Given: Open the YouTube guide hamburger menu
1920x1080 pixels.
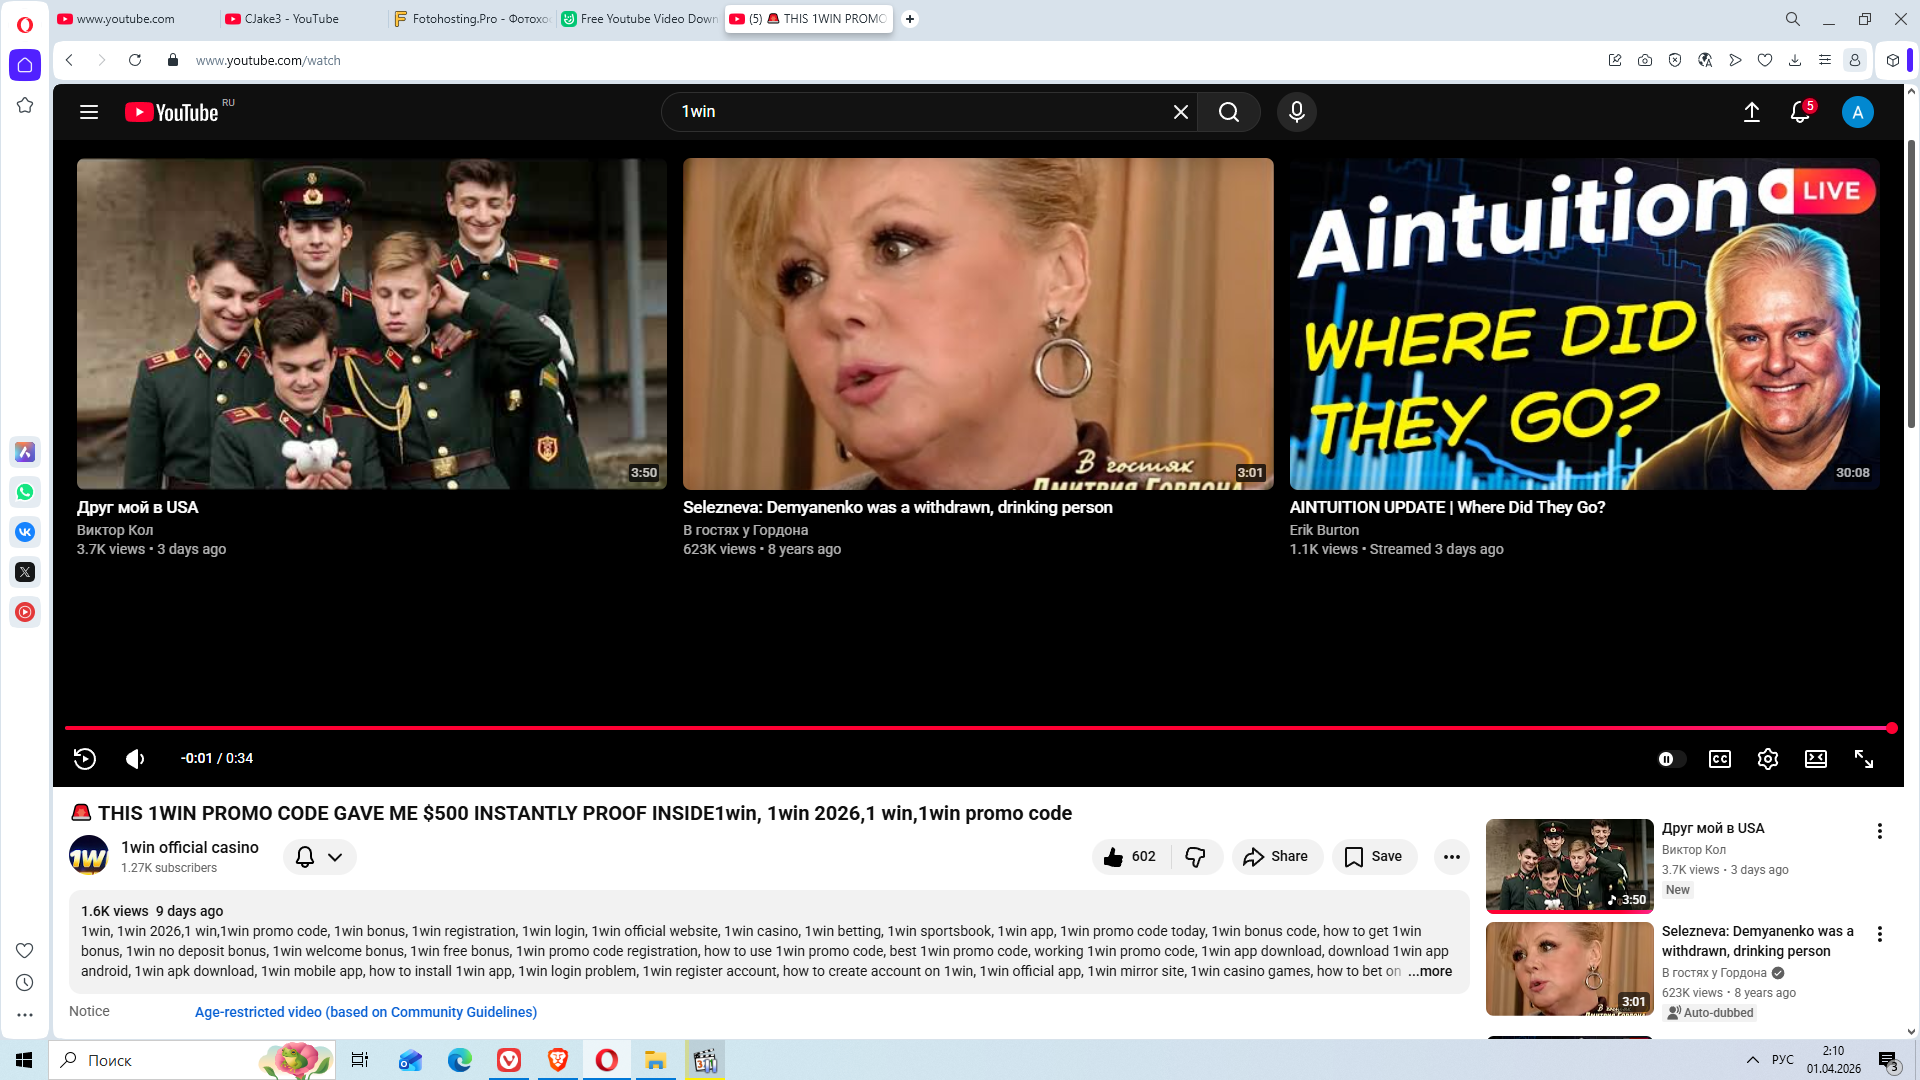Looking at the screenshot, I should (89, 112).
